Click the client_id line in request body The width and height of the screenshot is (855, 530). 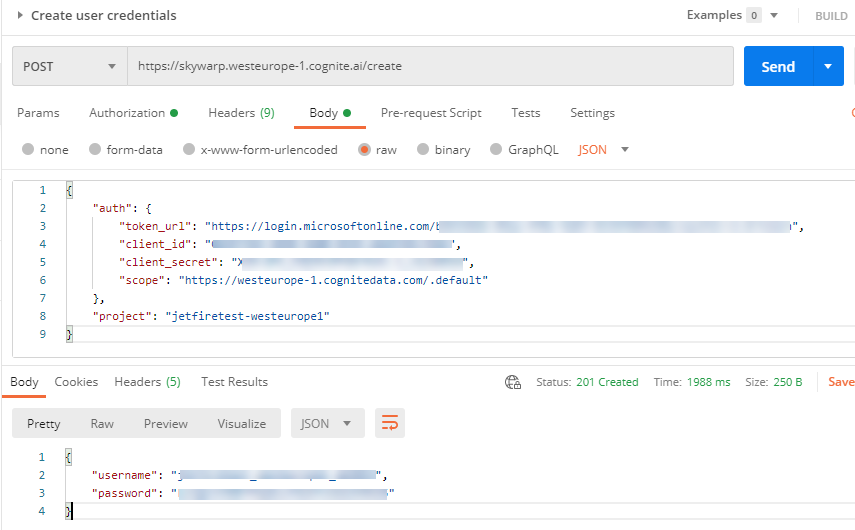click(x=290, y=244)
